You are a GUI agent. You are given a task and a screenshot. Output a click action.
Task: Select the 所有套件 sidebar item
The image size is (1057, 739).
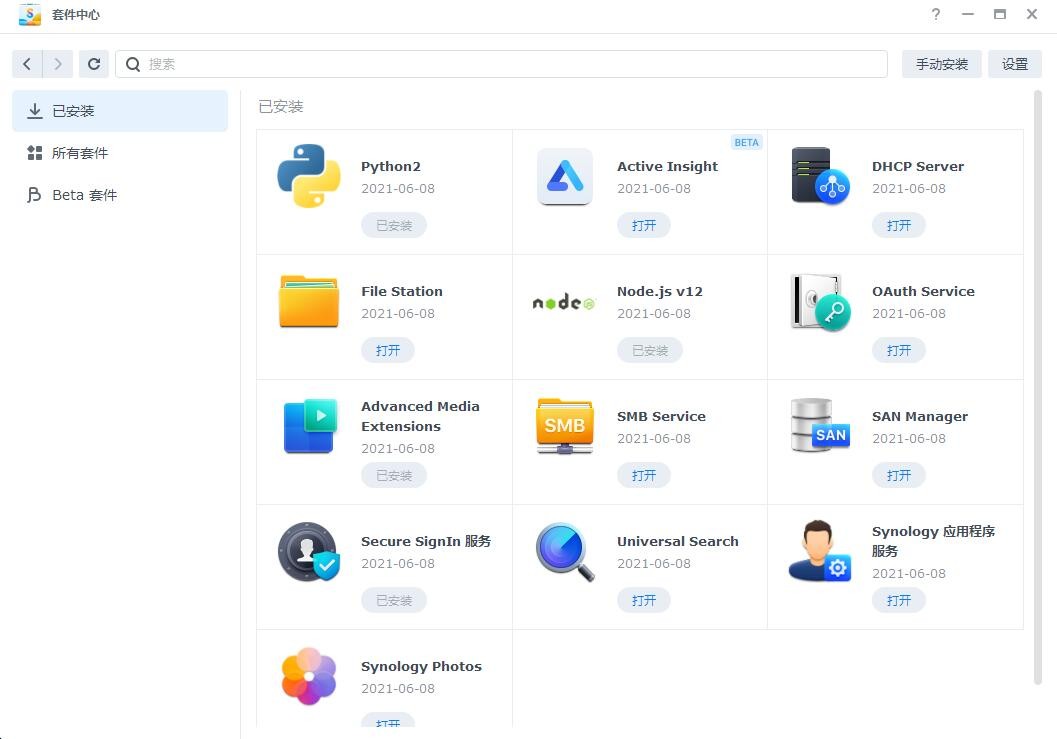[80, 153]
